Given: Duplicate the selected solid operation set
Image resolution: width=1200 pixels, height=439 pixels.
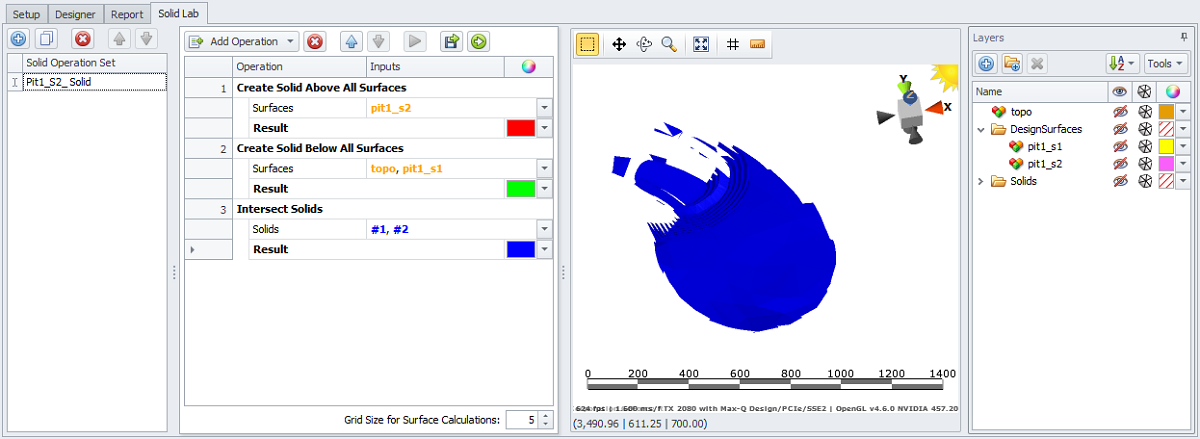Looking at the screenshot, I should coord(47,39).
